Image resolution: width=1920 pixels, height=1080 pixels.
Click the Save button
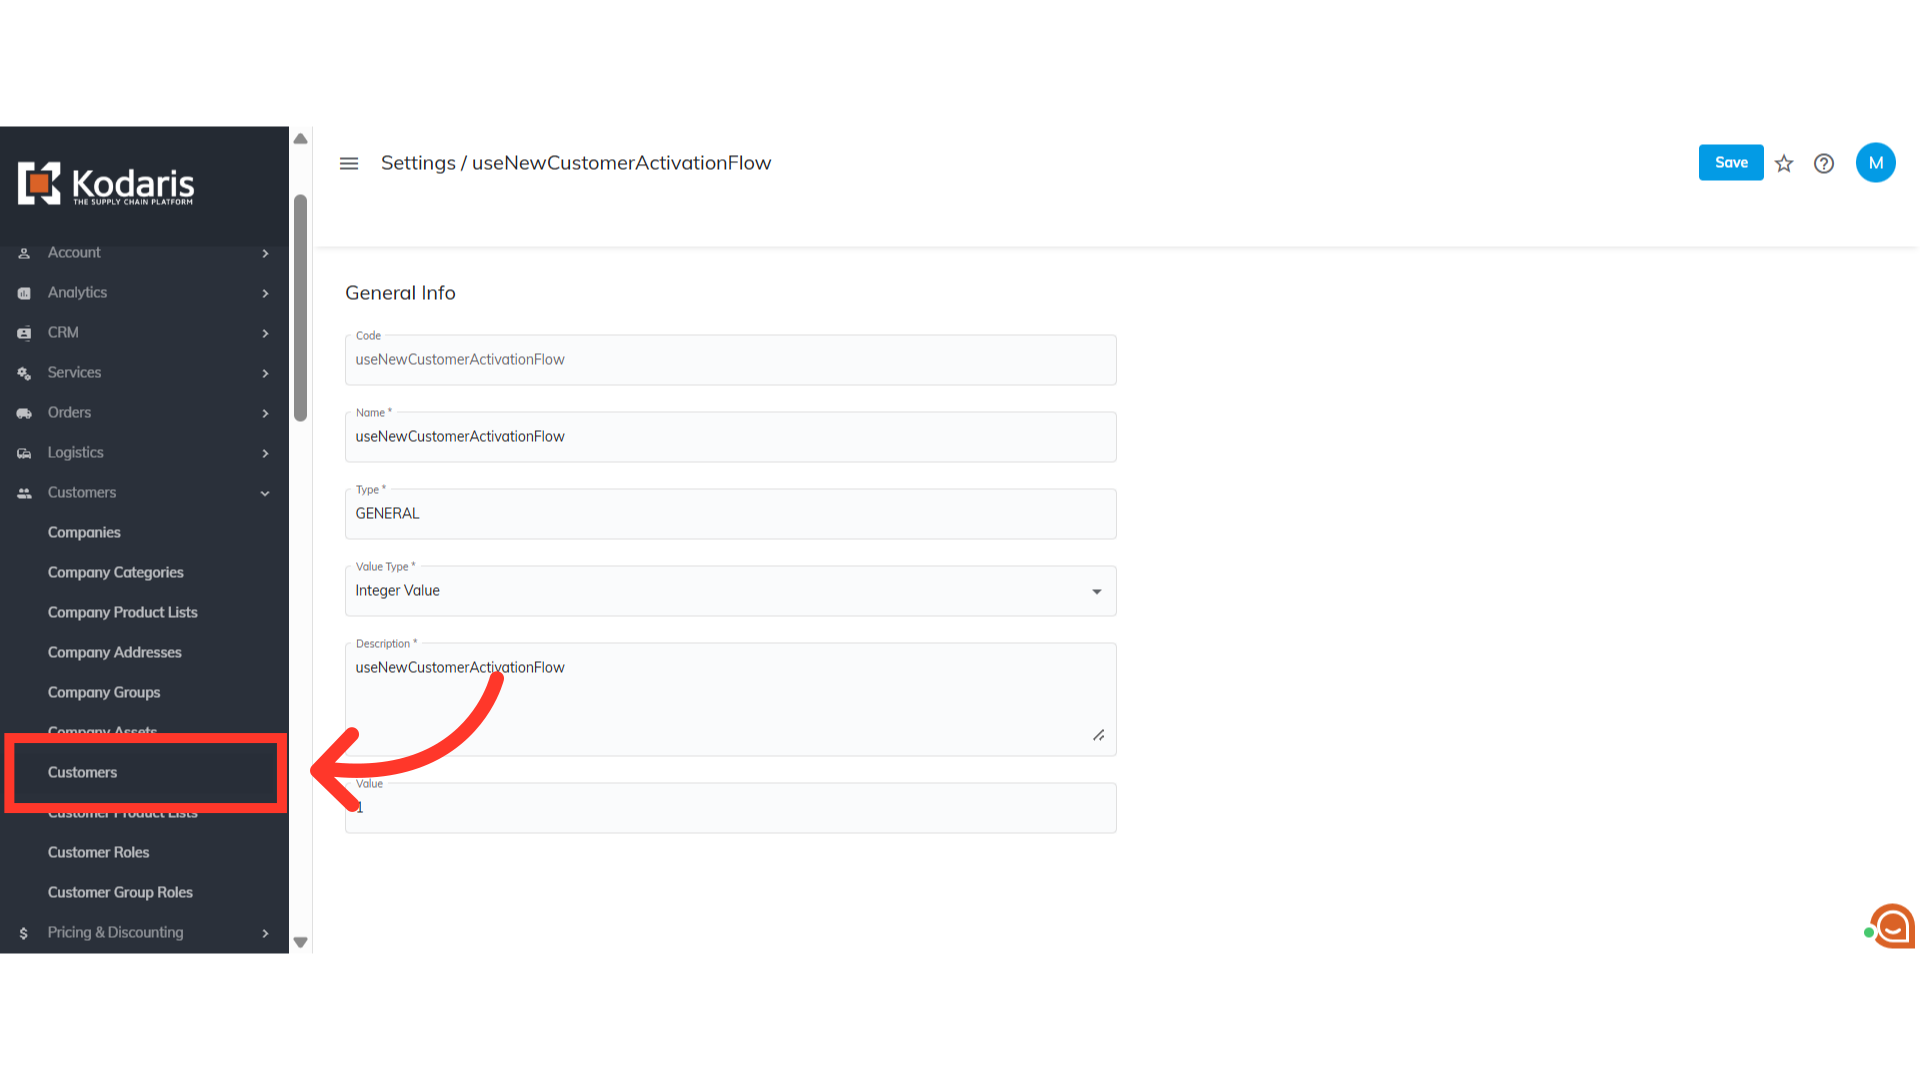pos(1731,163)
